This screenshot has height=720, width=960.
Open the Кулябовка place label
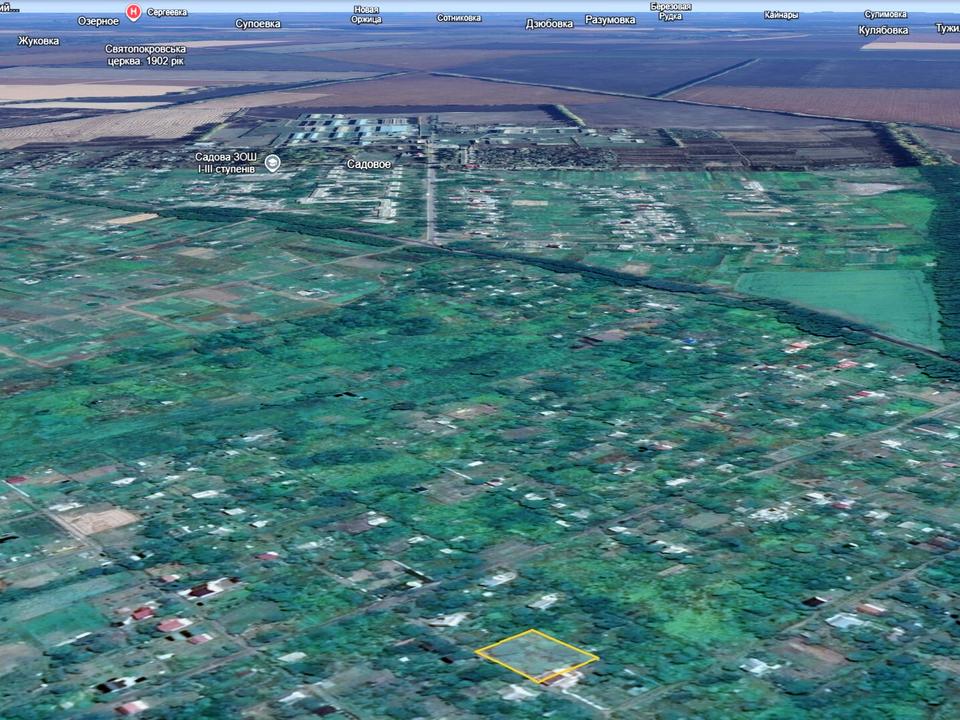tap(883, 30)
